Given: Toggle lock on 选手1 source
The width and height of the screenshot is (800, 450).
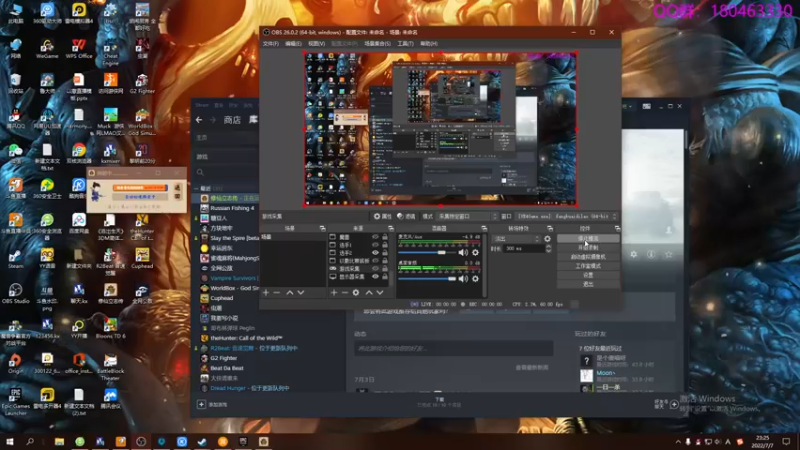Looking at the screenshot, I should pyautogui.click(x=385, y=245).
